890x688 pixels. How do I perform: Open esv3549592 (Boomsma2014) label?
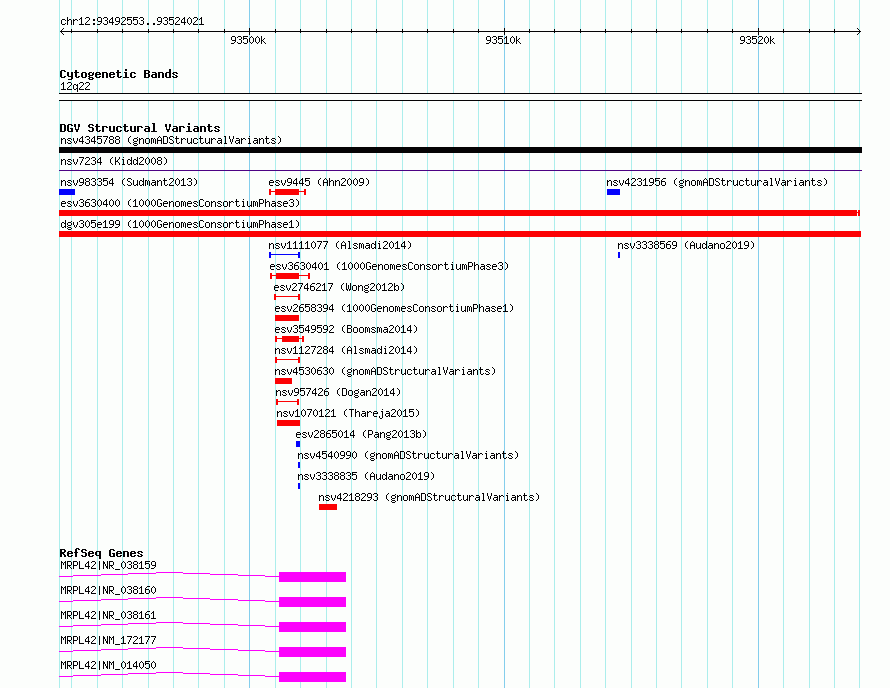tap(346, 329)
